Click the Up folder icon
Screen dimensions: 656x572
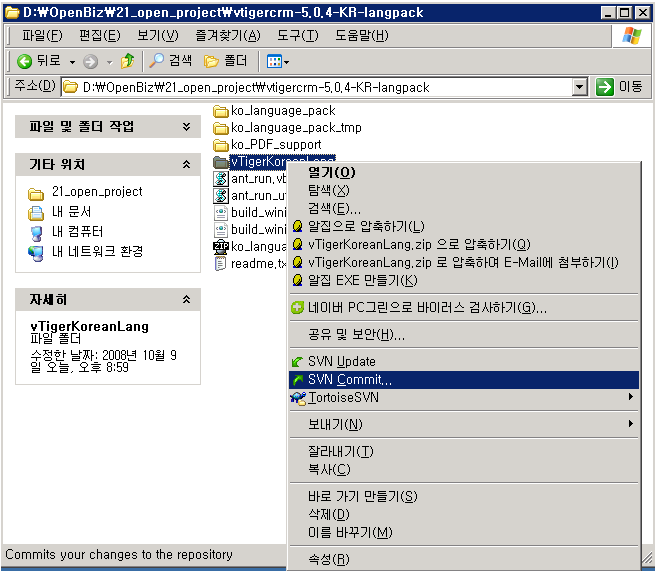[127, 61]
